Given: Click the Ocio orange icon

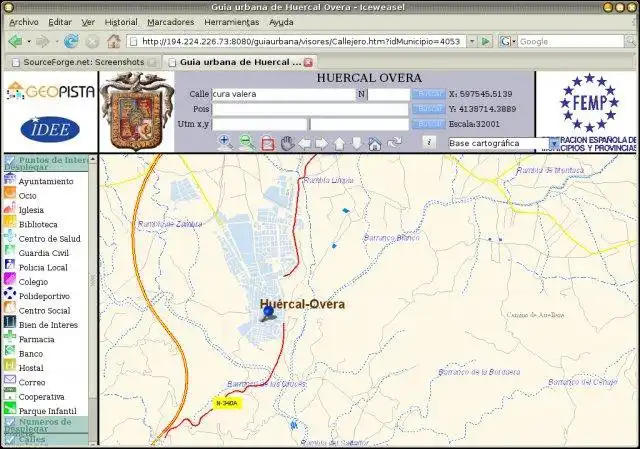Looking at the screenshot, I should [x=9, y=193].
